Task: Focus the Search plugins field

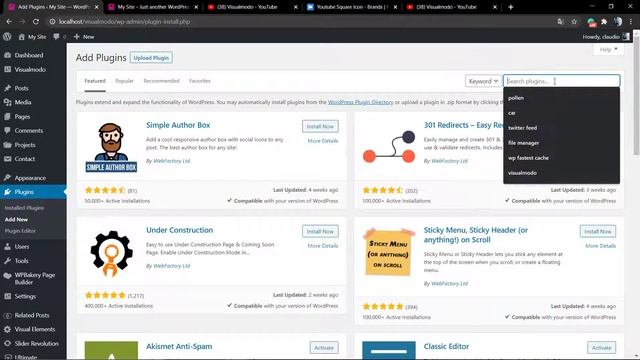Action: pos(561,81)
